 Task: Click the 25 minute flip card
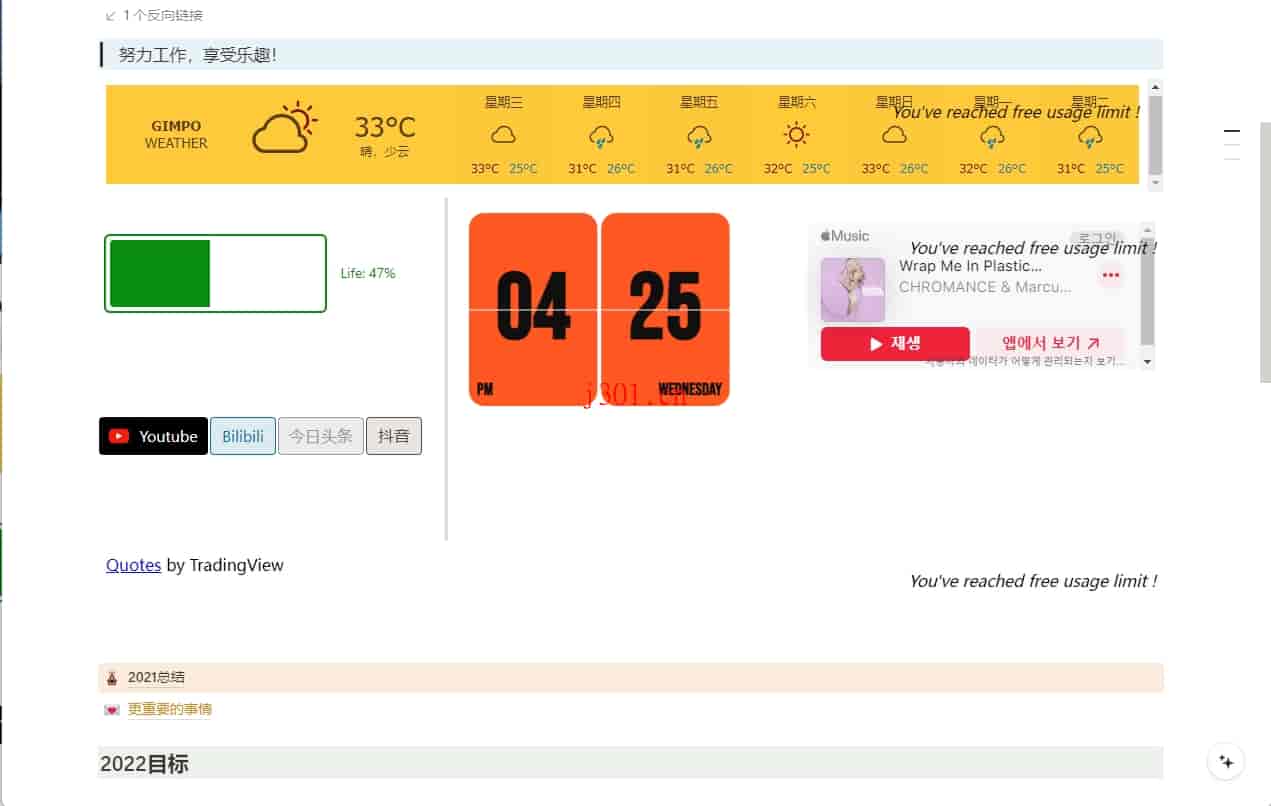pyautogui.click(x=665, y=309)
